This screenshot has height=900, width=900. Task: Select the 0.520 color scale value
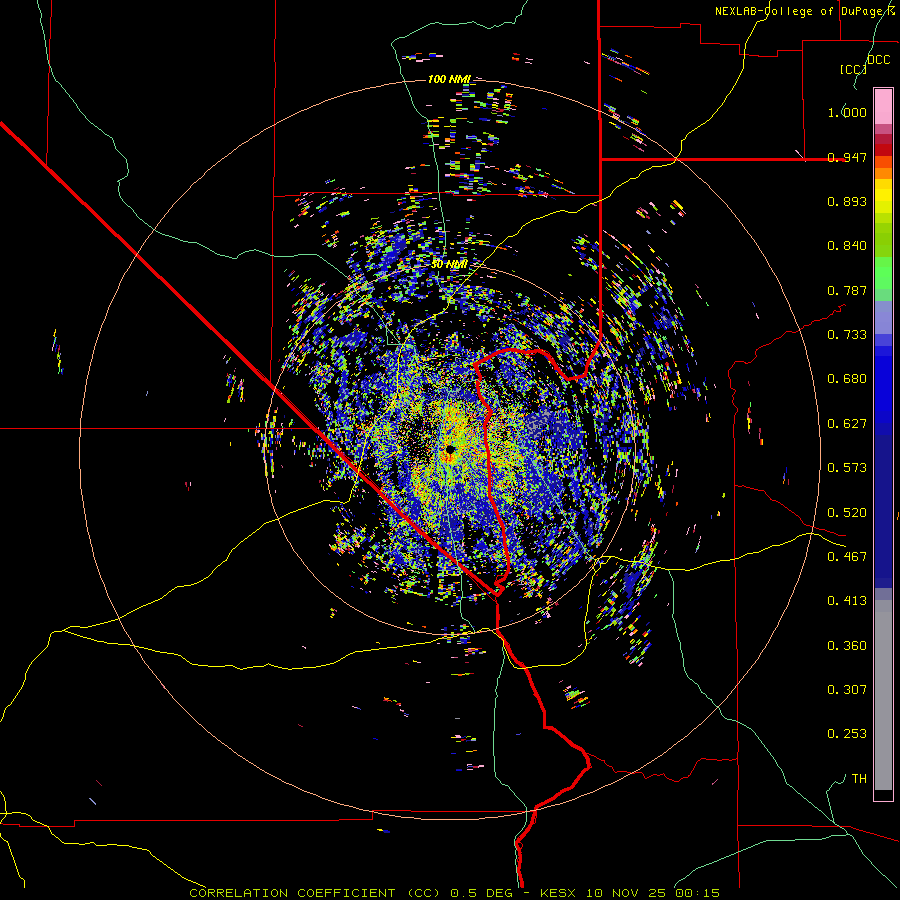point(847,513)
